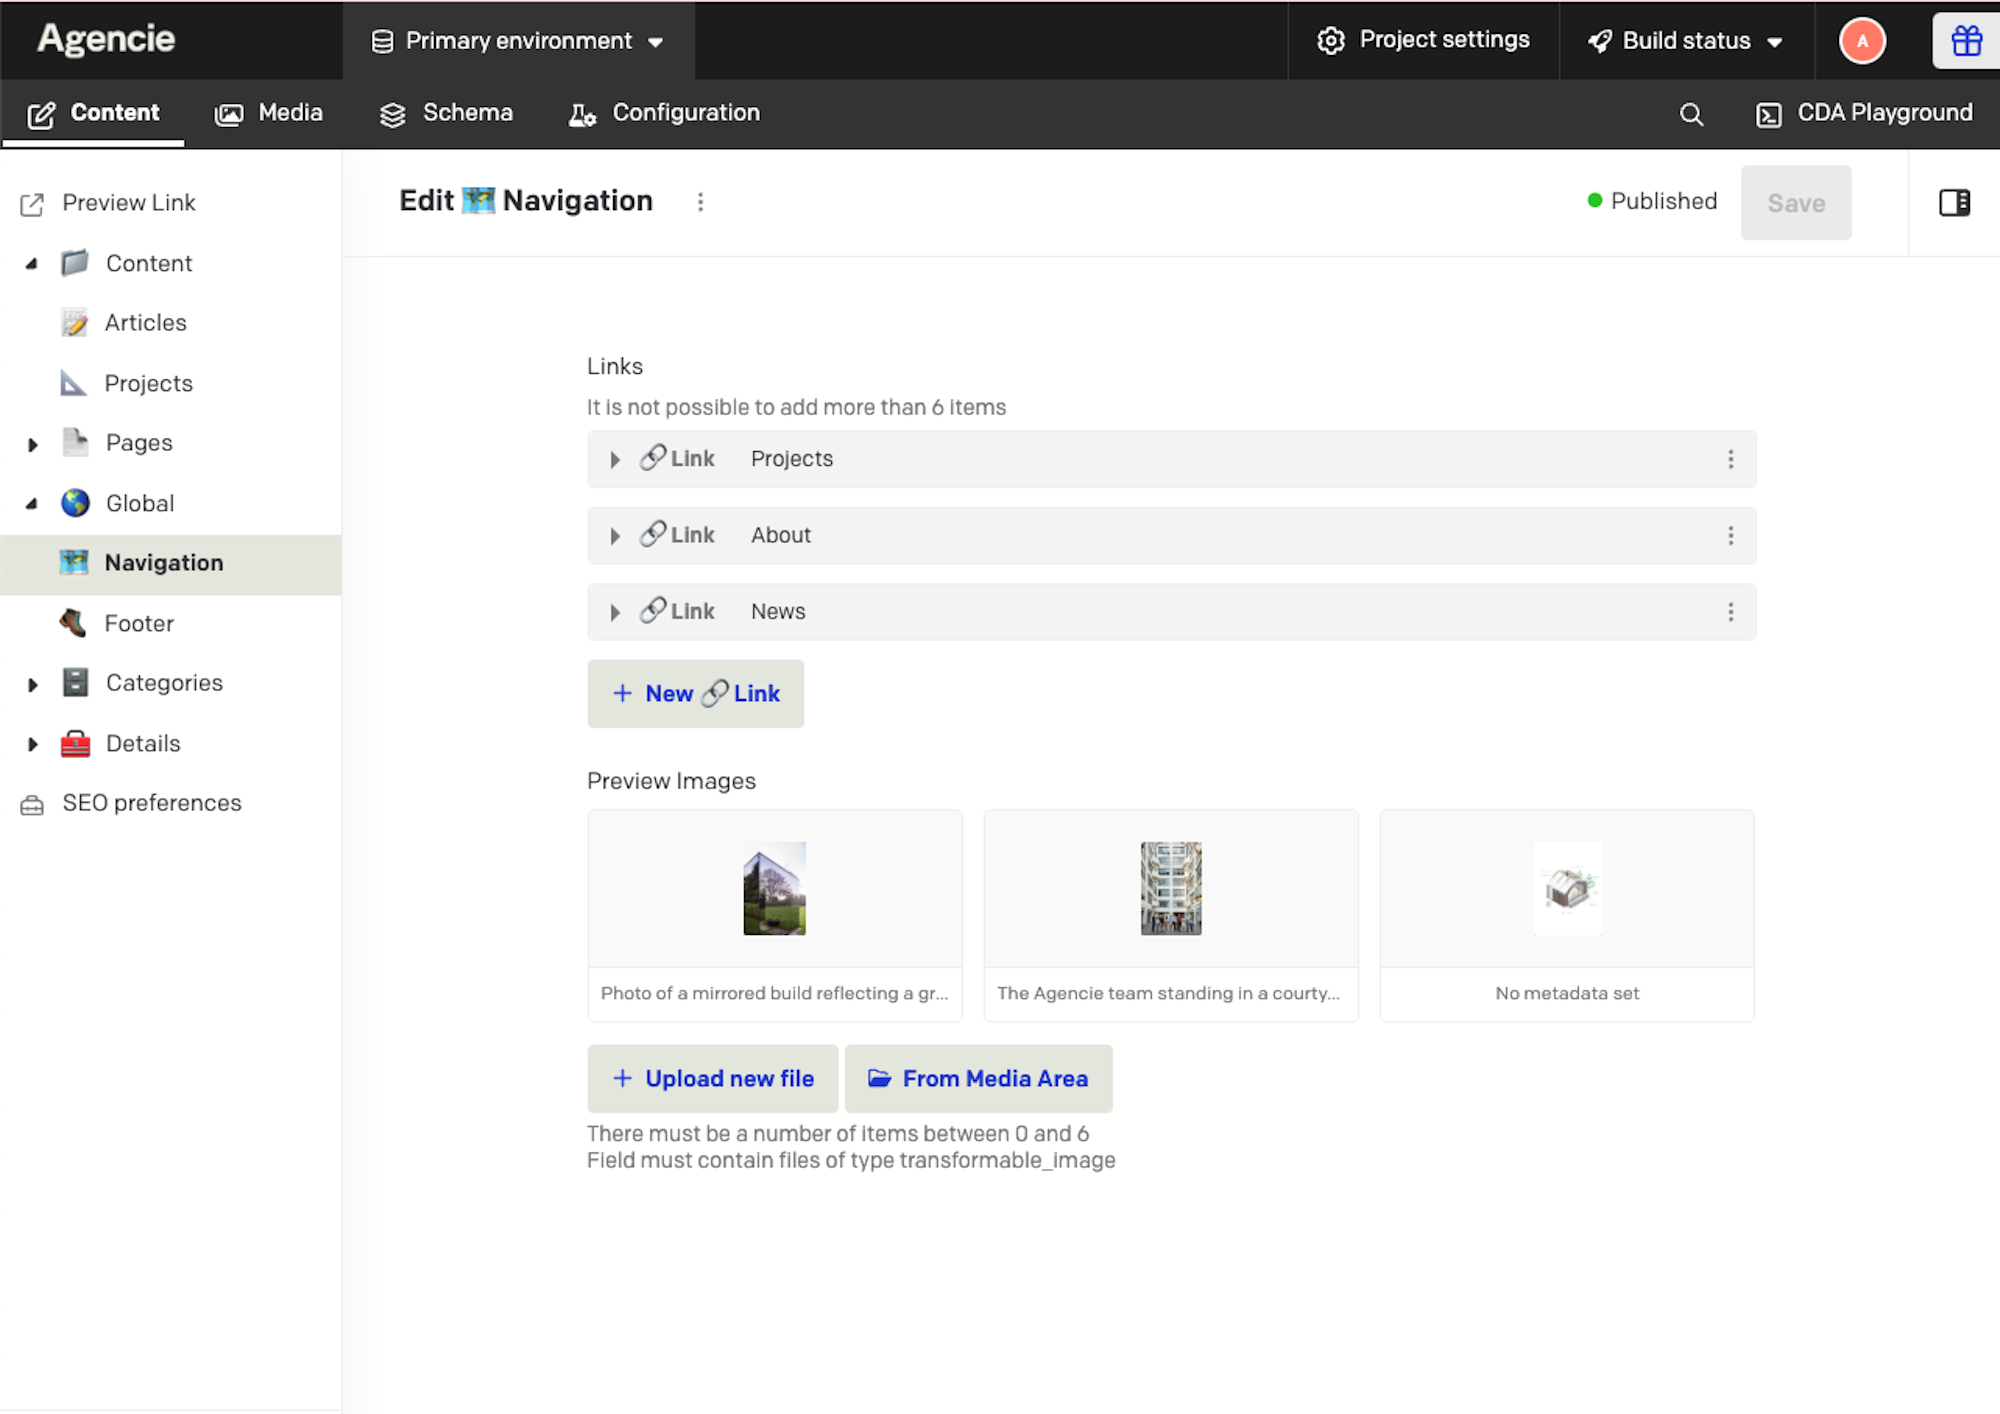The height and width of the screenshot is (1414, 2000).
Task: Open the gift icon in top bar
Action: click(x=1966, y=41)
